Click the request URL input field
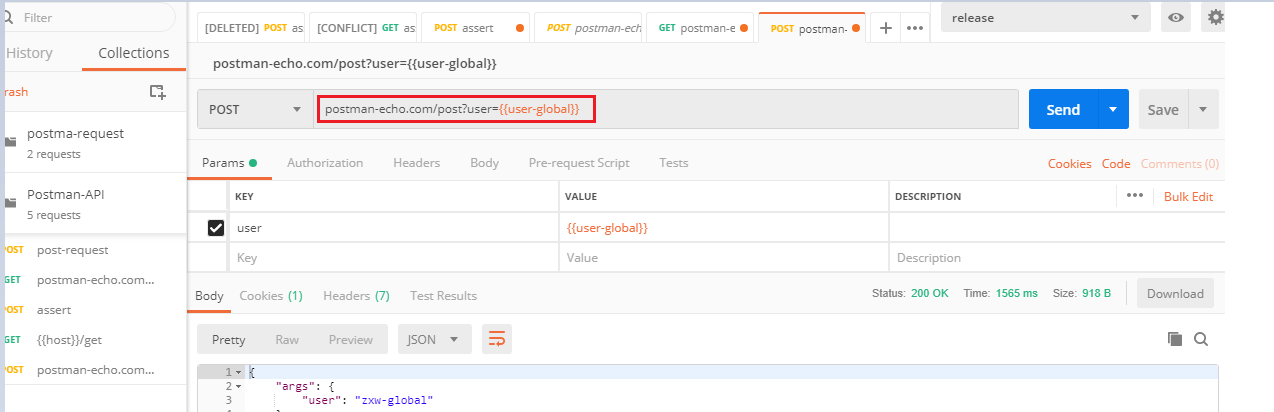Viewport: 1274px width, 412px height. [665, 109]
